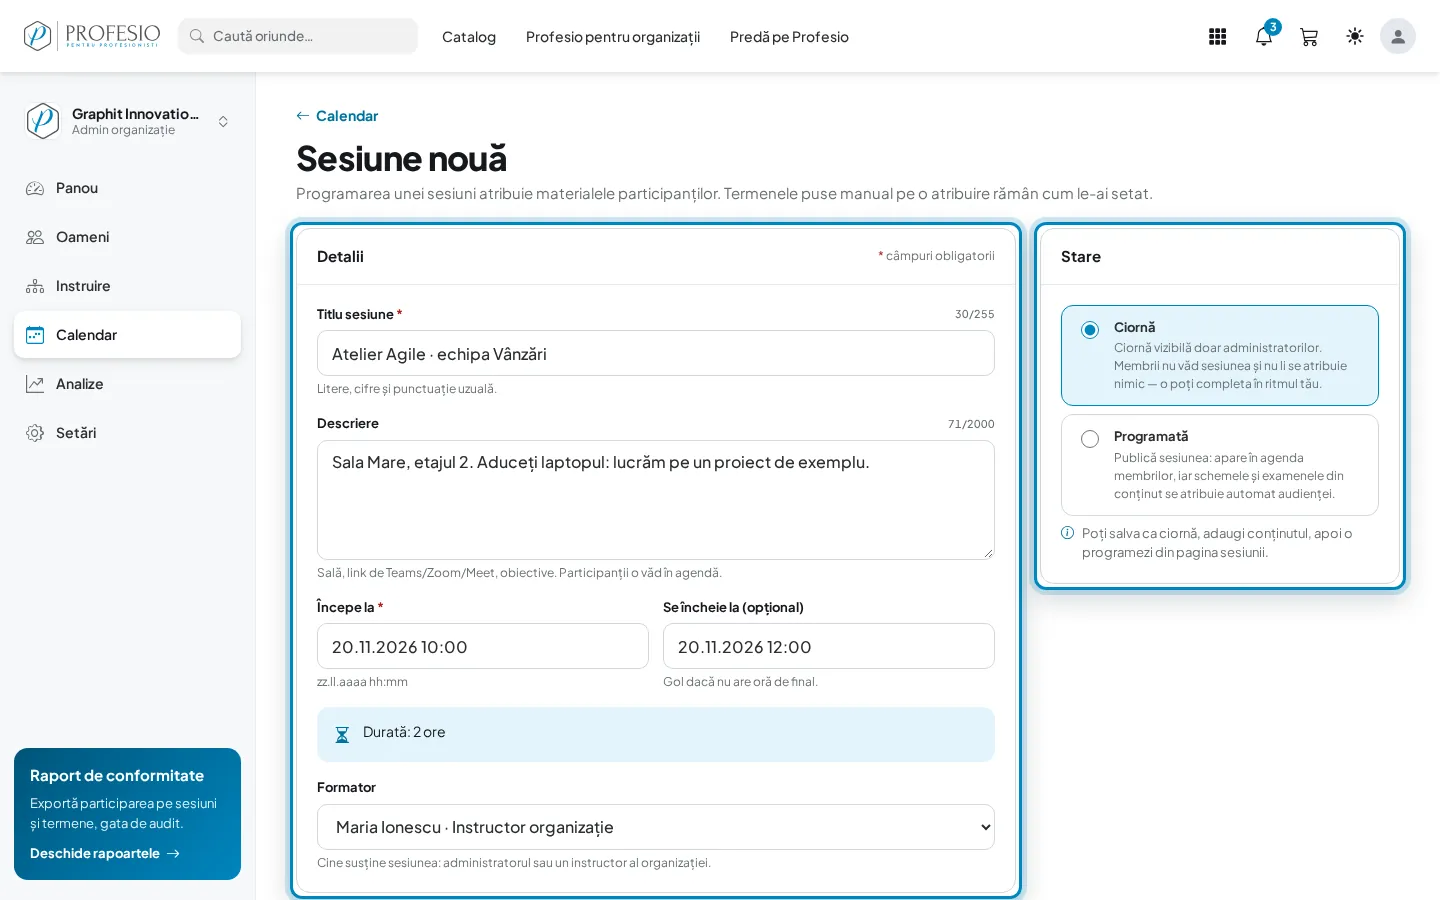The height and width of the screenshot is (900, 1440).
Task: Go back via the Calendar breadcrumb link
Action: point(337,116)
